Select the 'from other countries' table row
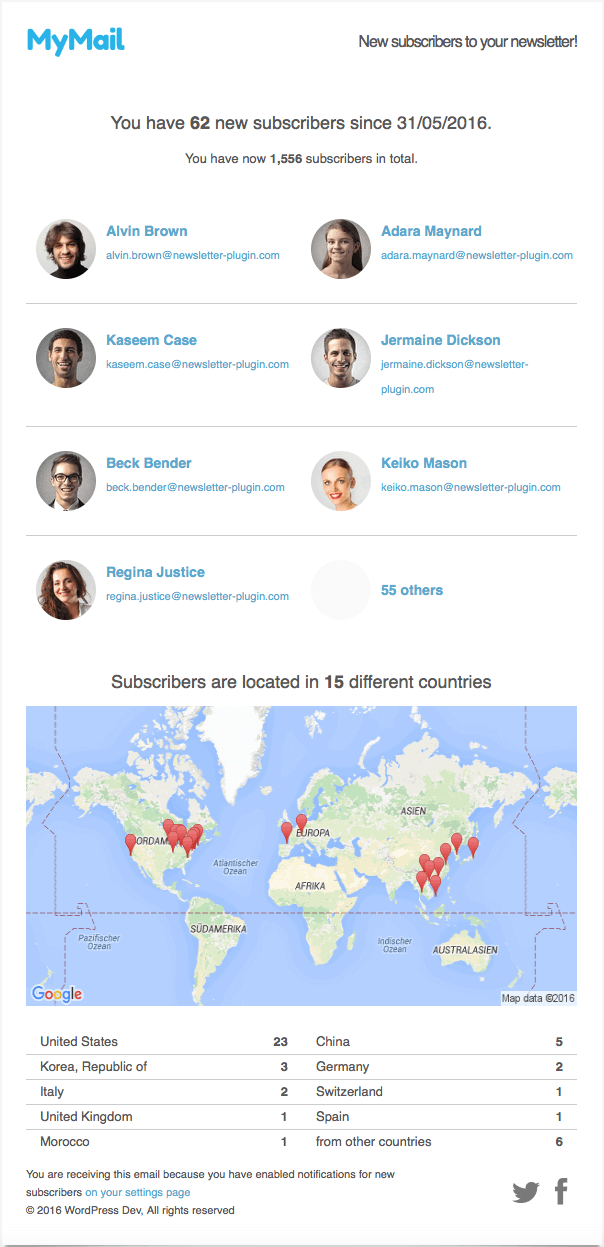 click(x=439, y=1142)
